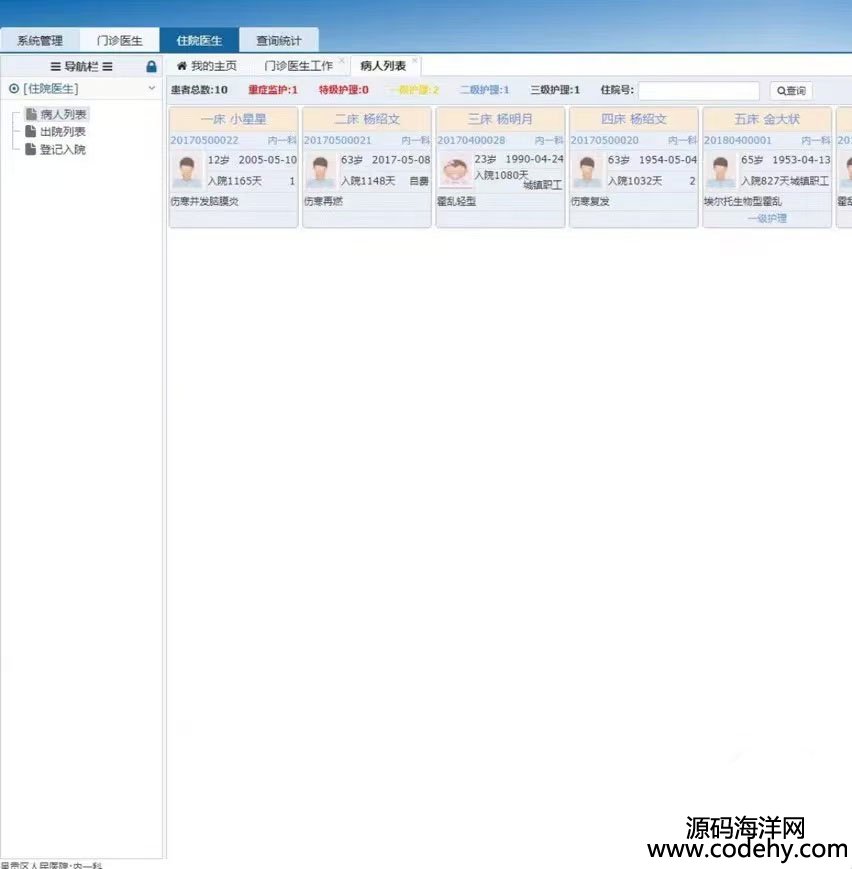
Task: Click 一级护理 on the 五床 card
Action: coord(767,218)
